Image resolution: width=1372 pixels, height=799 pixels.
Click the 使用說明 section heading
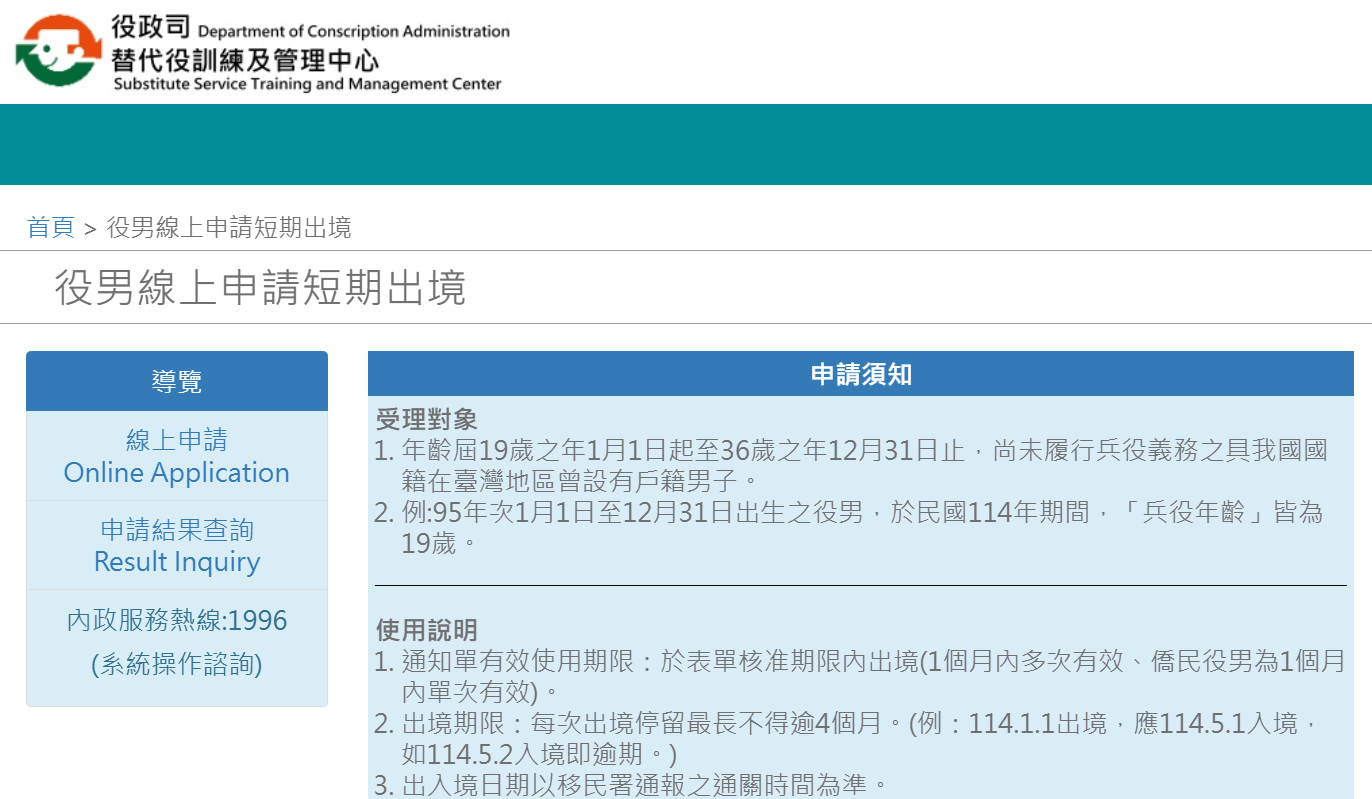(427, 630)
